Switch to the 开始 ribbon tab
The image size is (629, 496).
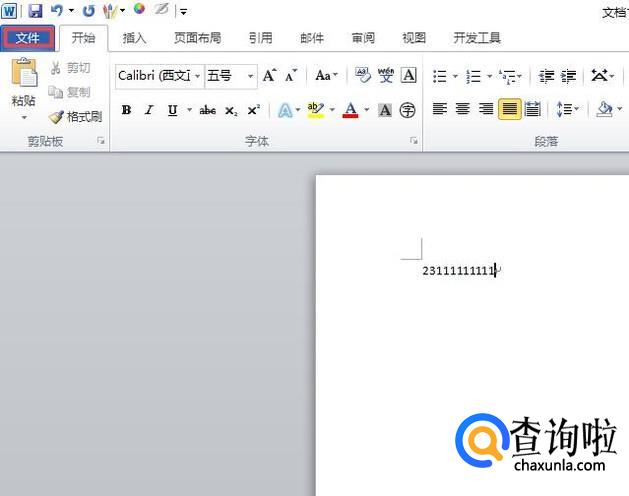tap(83, 38)
